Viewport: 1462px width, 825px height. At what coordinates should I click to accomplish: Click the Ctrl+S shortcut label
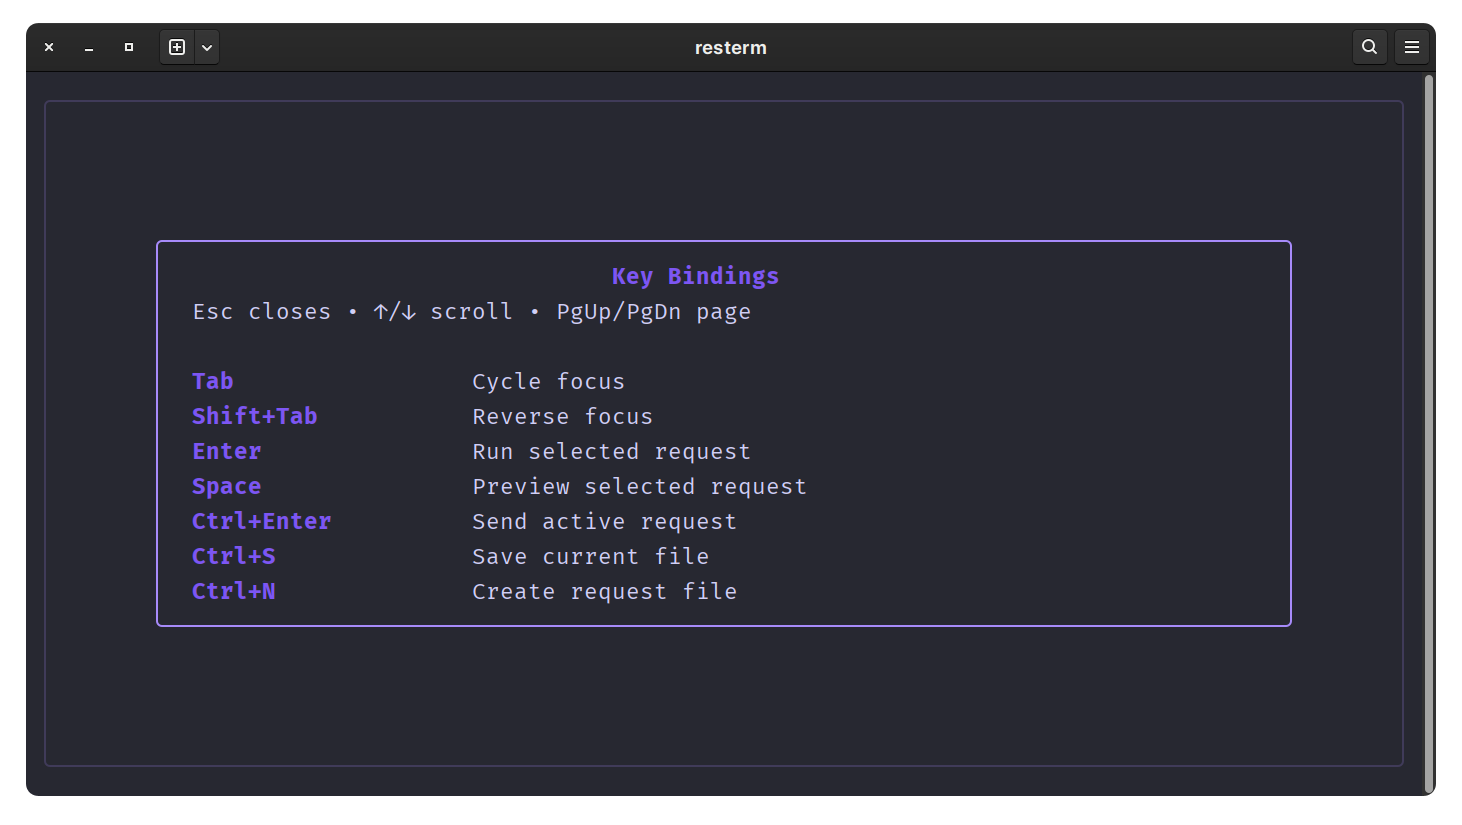tap(233, 556)
